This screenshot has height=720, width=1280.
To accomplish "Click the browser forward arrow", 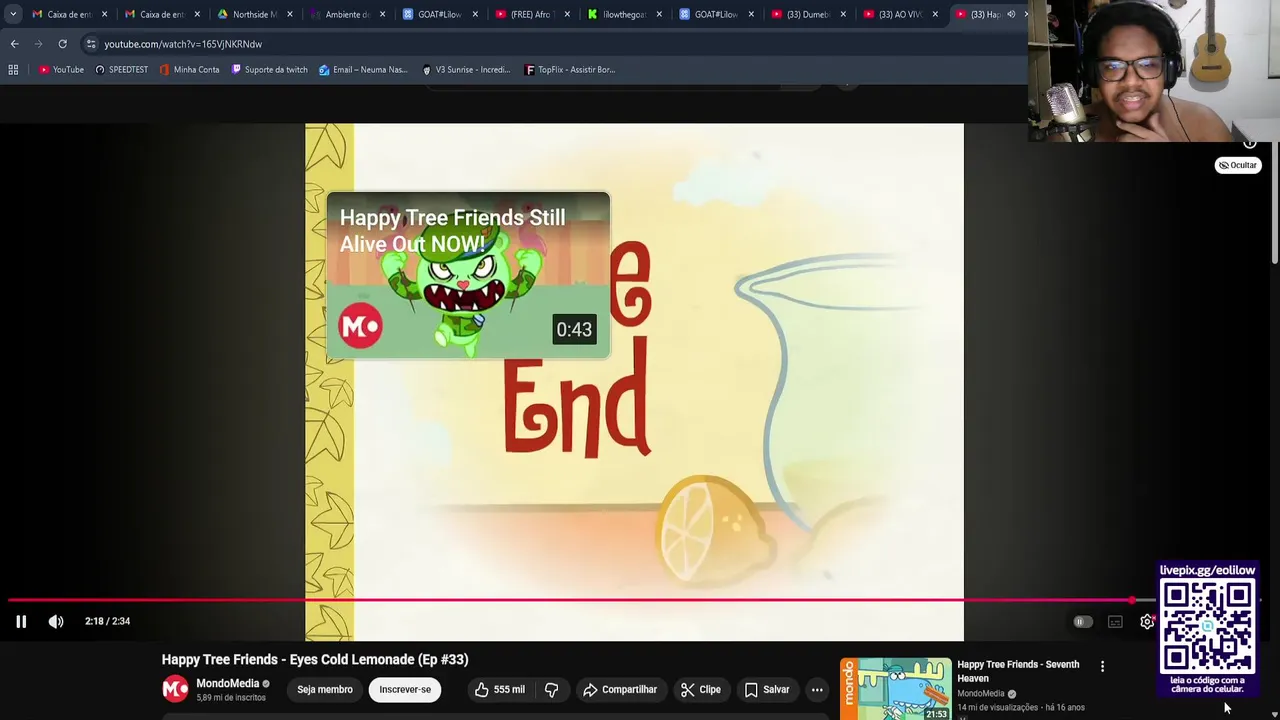I will (38, 44).
